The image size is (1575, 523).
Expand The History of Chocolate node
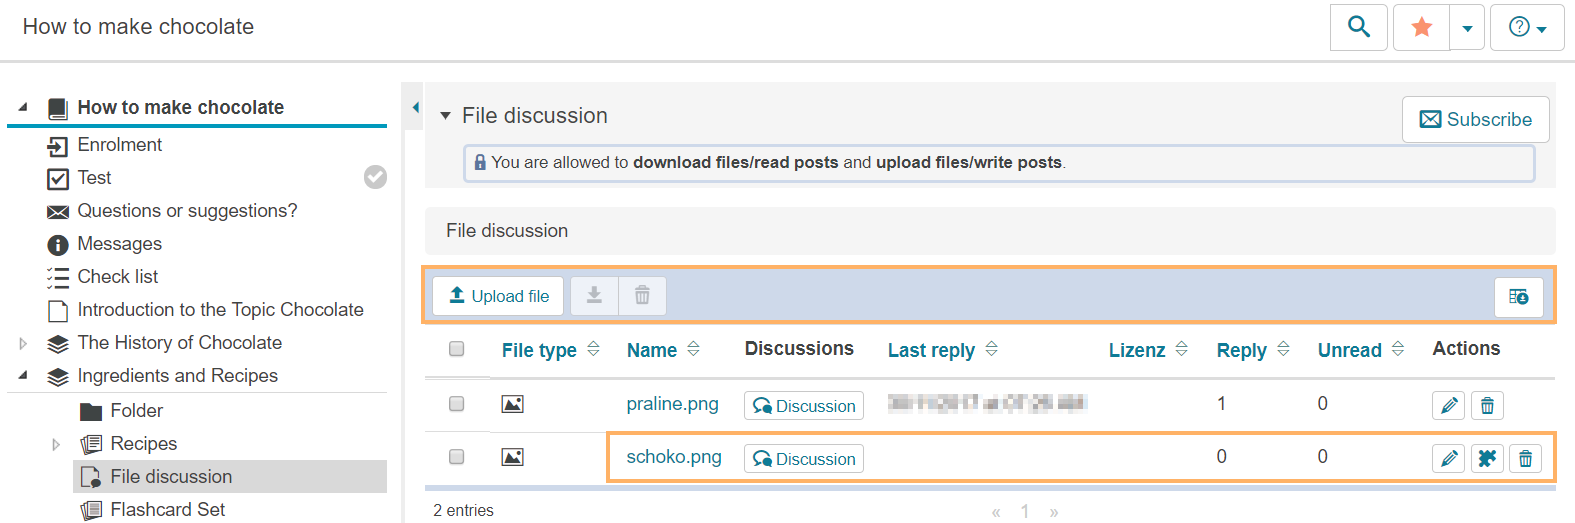point(23,343)
